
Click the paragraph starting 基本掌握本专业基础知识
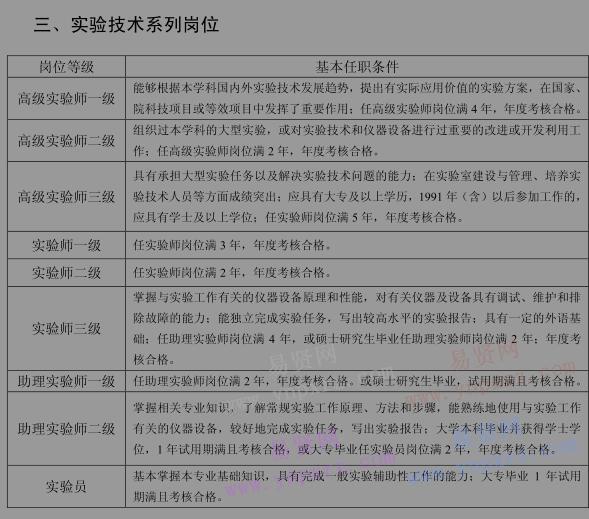(357, 486)
